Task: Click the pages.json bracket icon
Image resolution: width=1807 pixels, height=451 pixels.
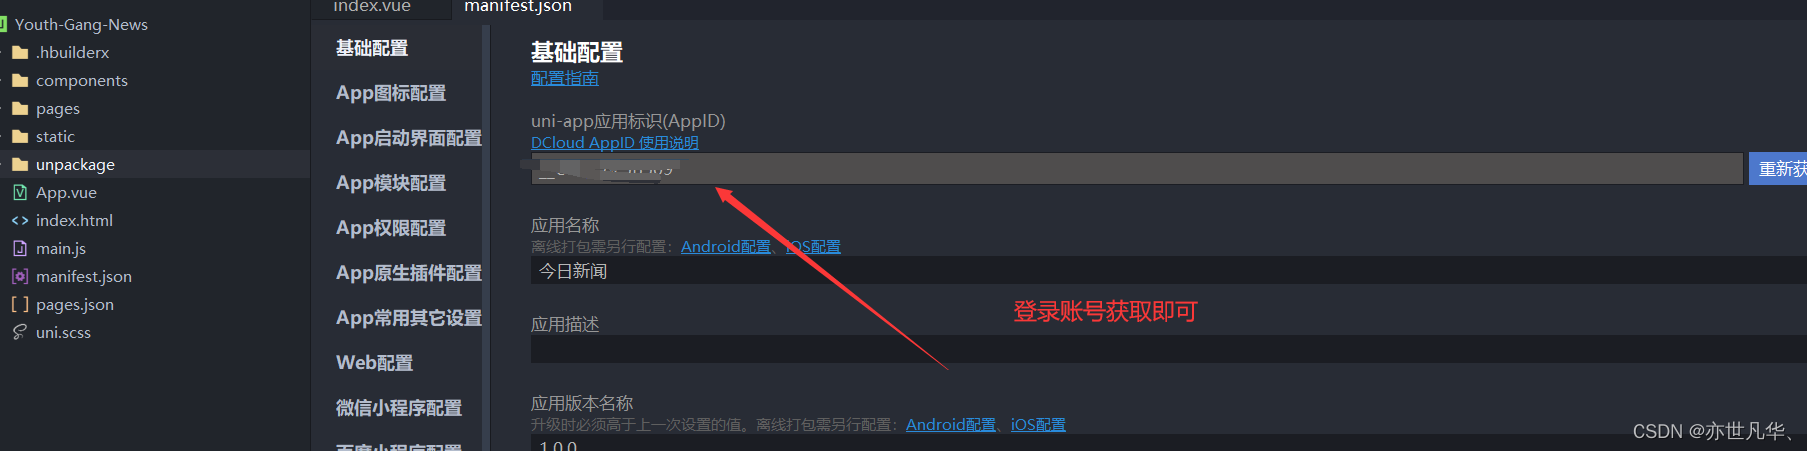Action: (20, 304)
